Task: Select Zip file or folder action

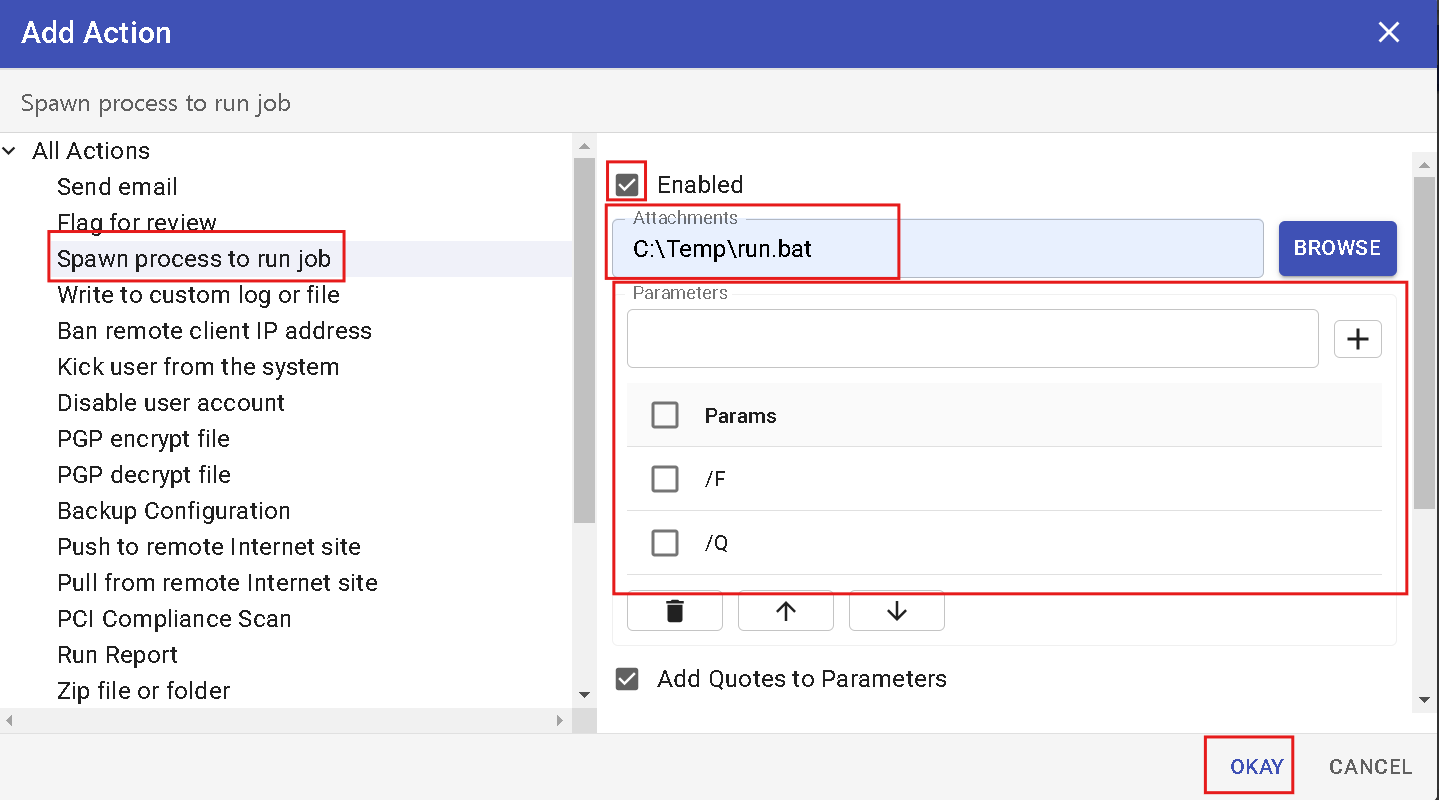Action: tap(143, 691)
